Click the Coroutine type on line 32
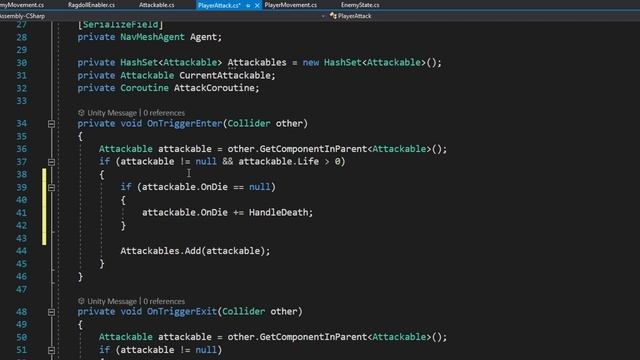The image size is (640, 360). click(144, 88)
